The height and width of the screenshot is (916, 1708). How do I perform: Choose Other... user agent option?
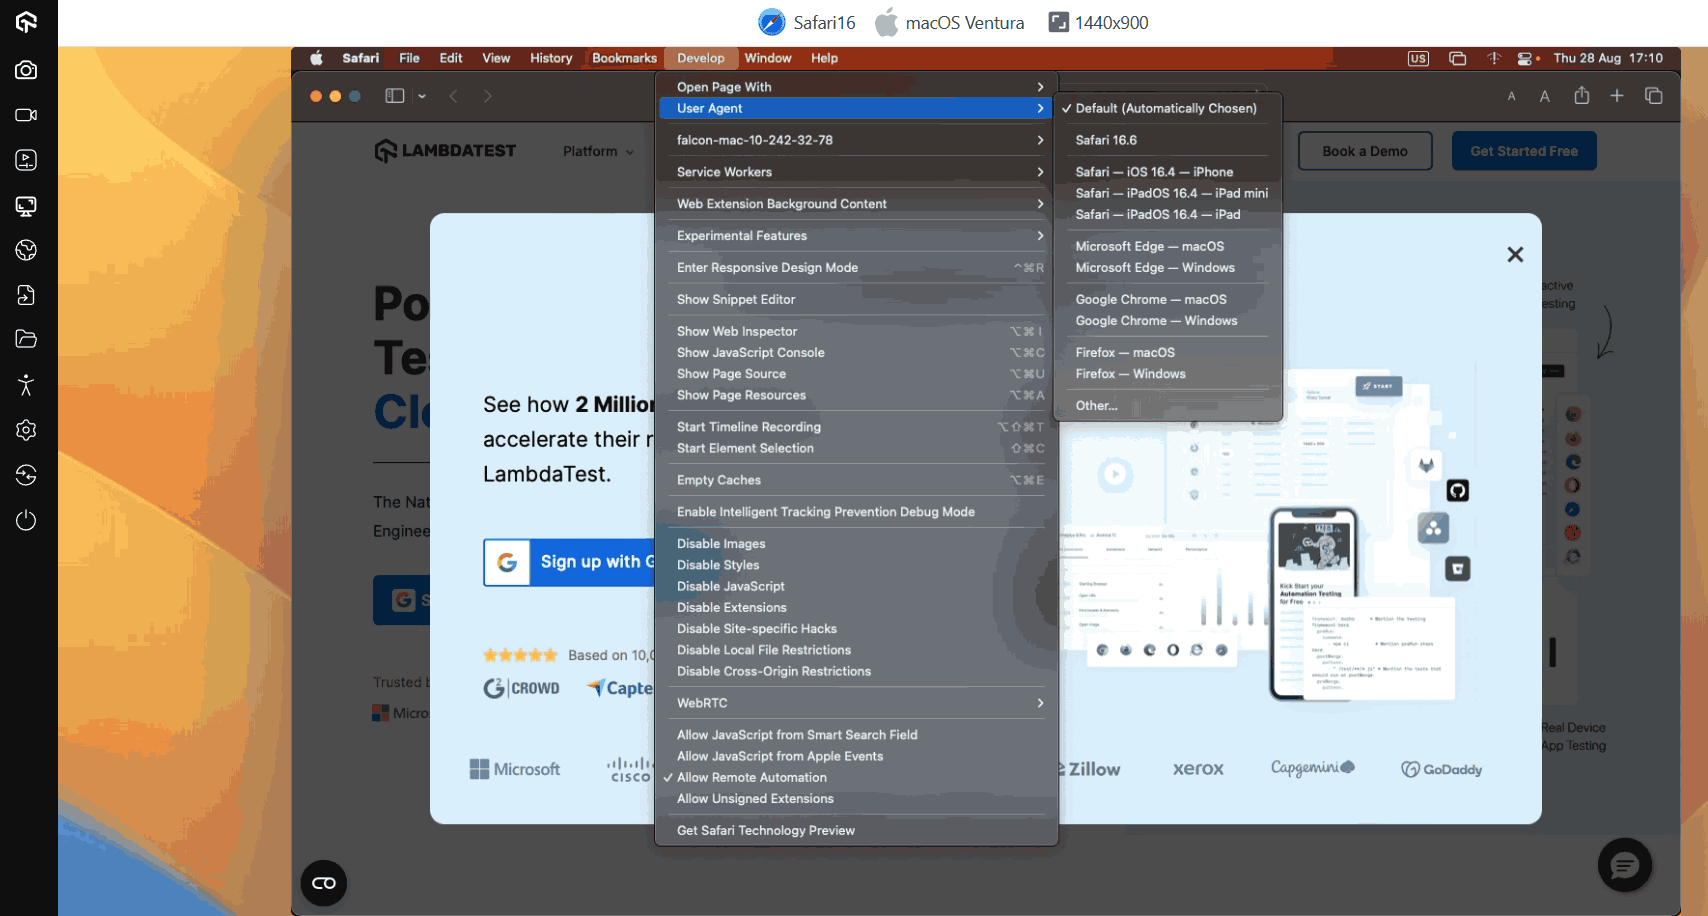click(x=1168, y=405)
